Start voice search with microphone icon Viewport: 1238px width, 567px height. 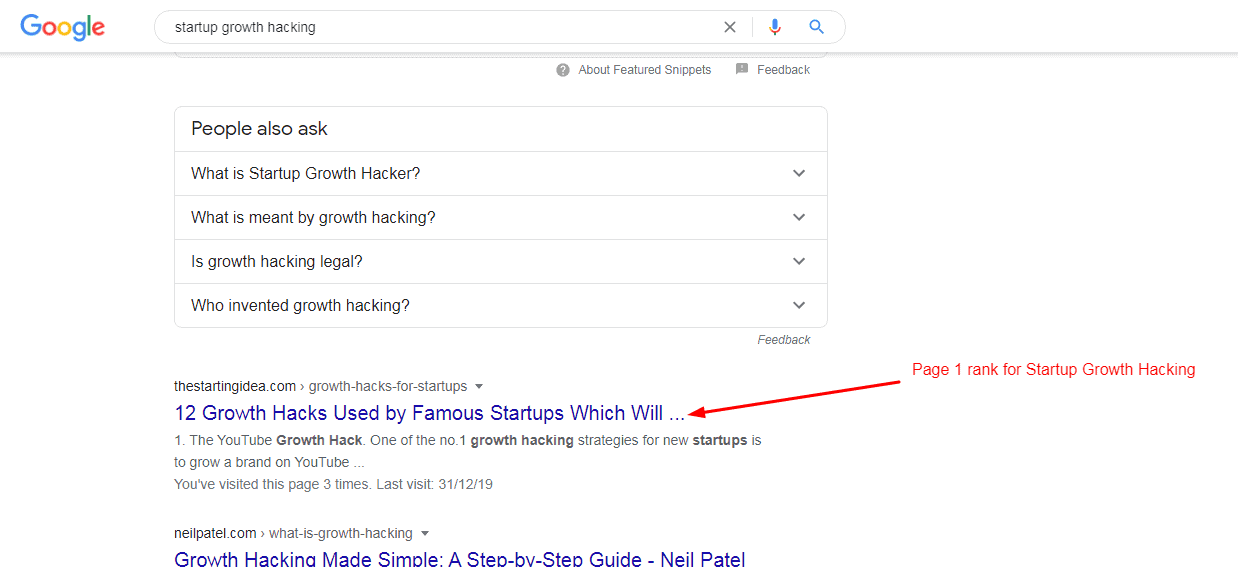click(x=774, y=27)
